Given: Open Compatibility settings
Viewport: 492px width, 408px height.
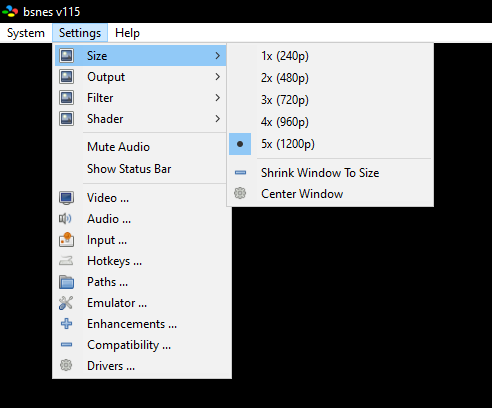Looking at the screenshot, I should click(x=142, y=345).
